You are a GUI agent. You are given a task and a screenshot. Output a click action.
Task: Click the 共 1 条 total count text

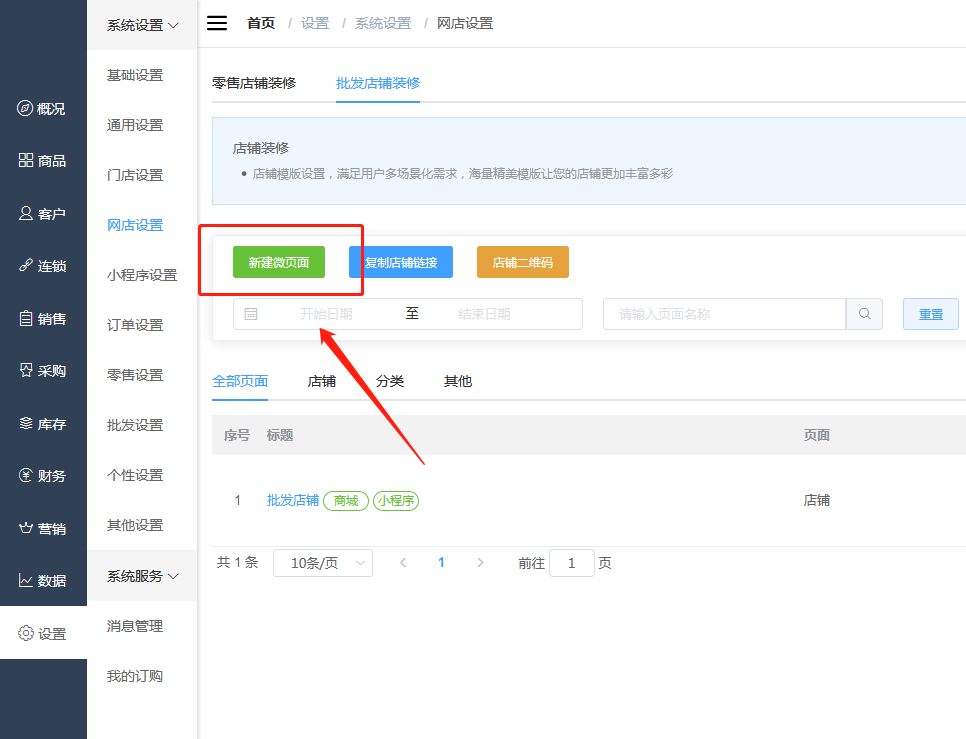237,562
